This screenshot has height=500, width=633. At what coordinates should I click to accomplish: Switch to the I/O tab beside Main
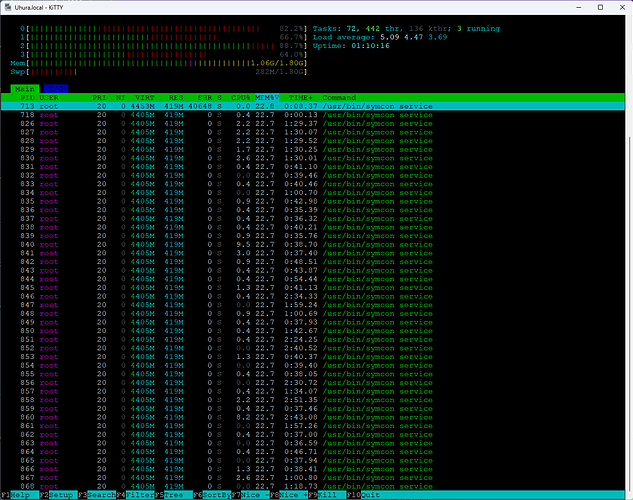(50, 88)
